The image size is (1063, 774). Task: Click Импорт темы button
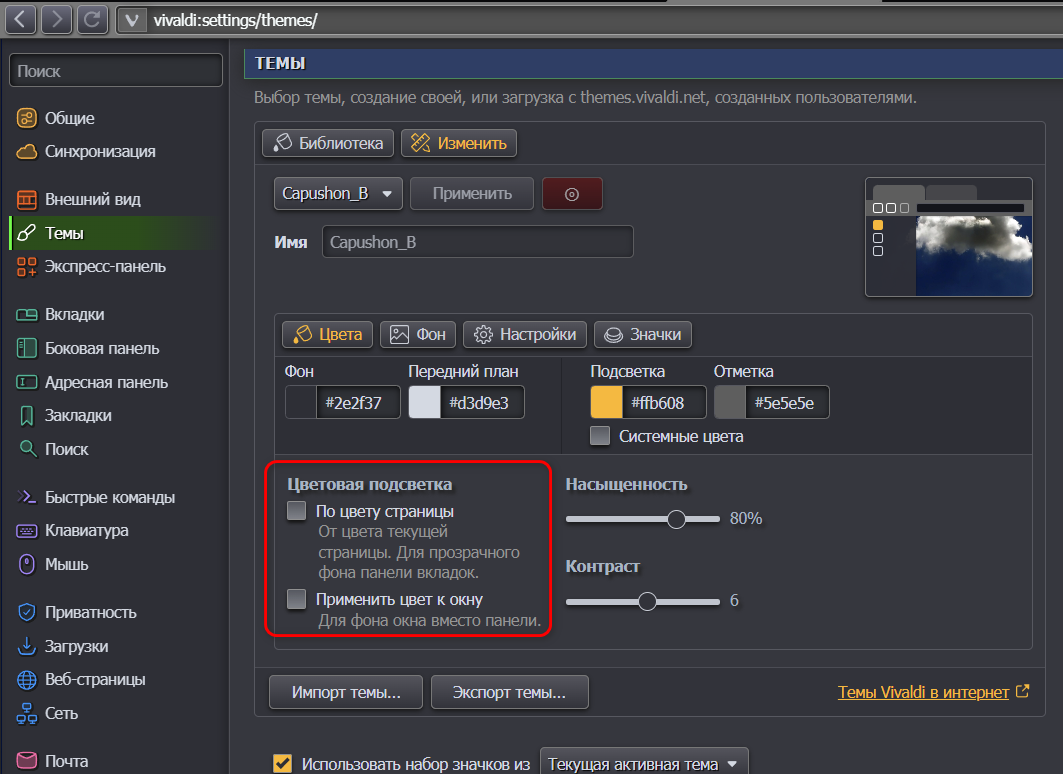click(x=346, y=692)
